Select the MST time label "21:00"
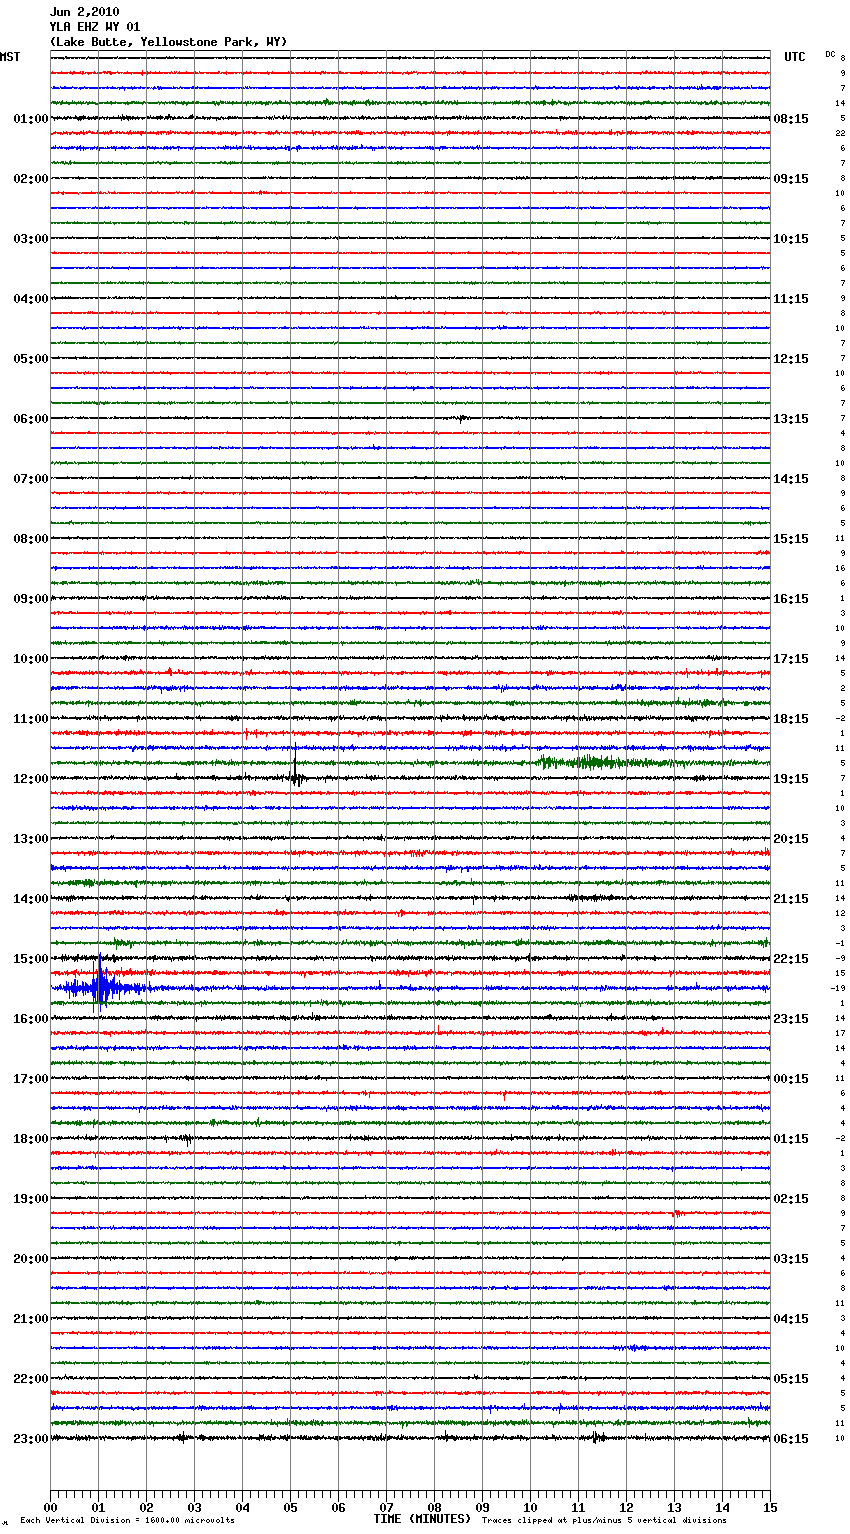This screenshot has width=850, height=1534. click(30, 1319)
